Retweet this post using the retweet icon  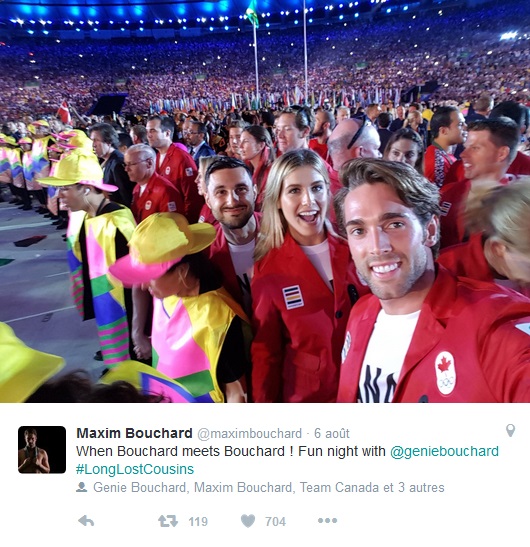(168, 521)
